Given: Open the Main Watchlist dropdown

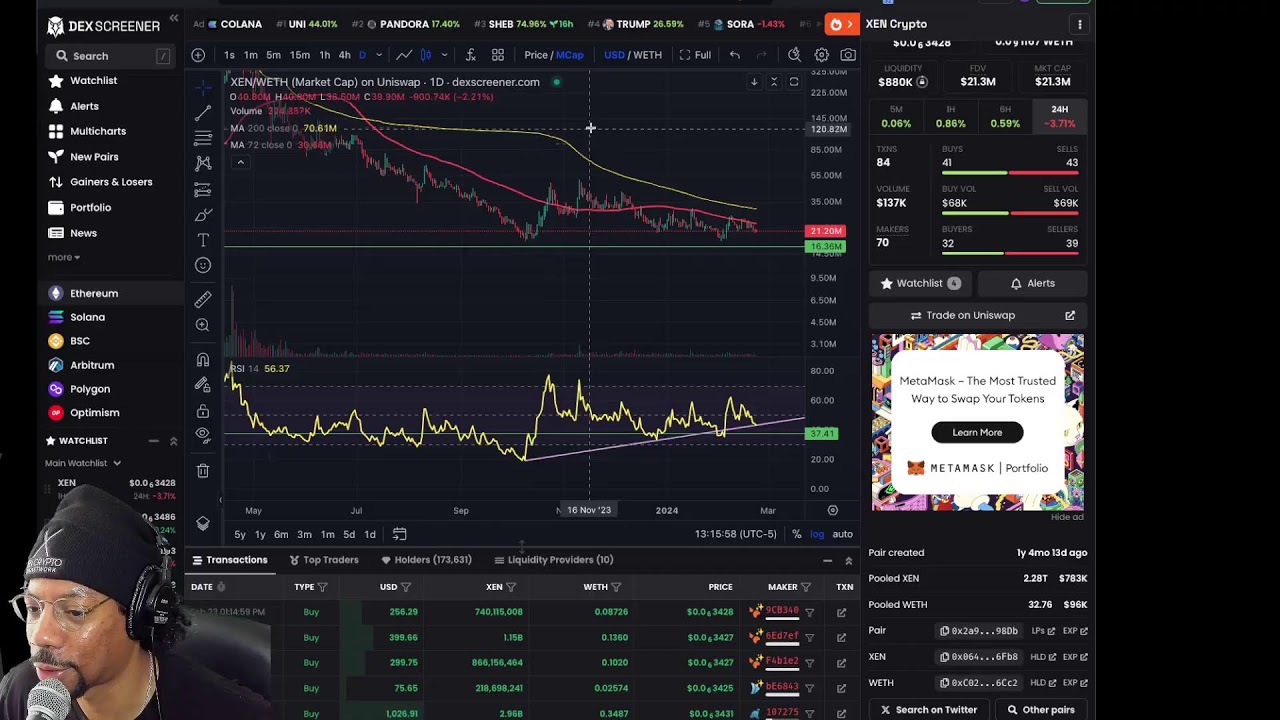Looking at the screenshot, I should [x=83, y=463].
